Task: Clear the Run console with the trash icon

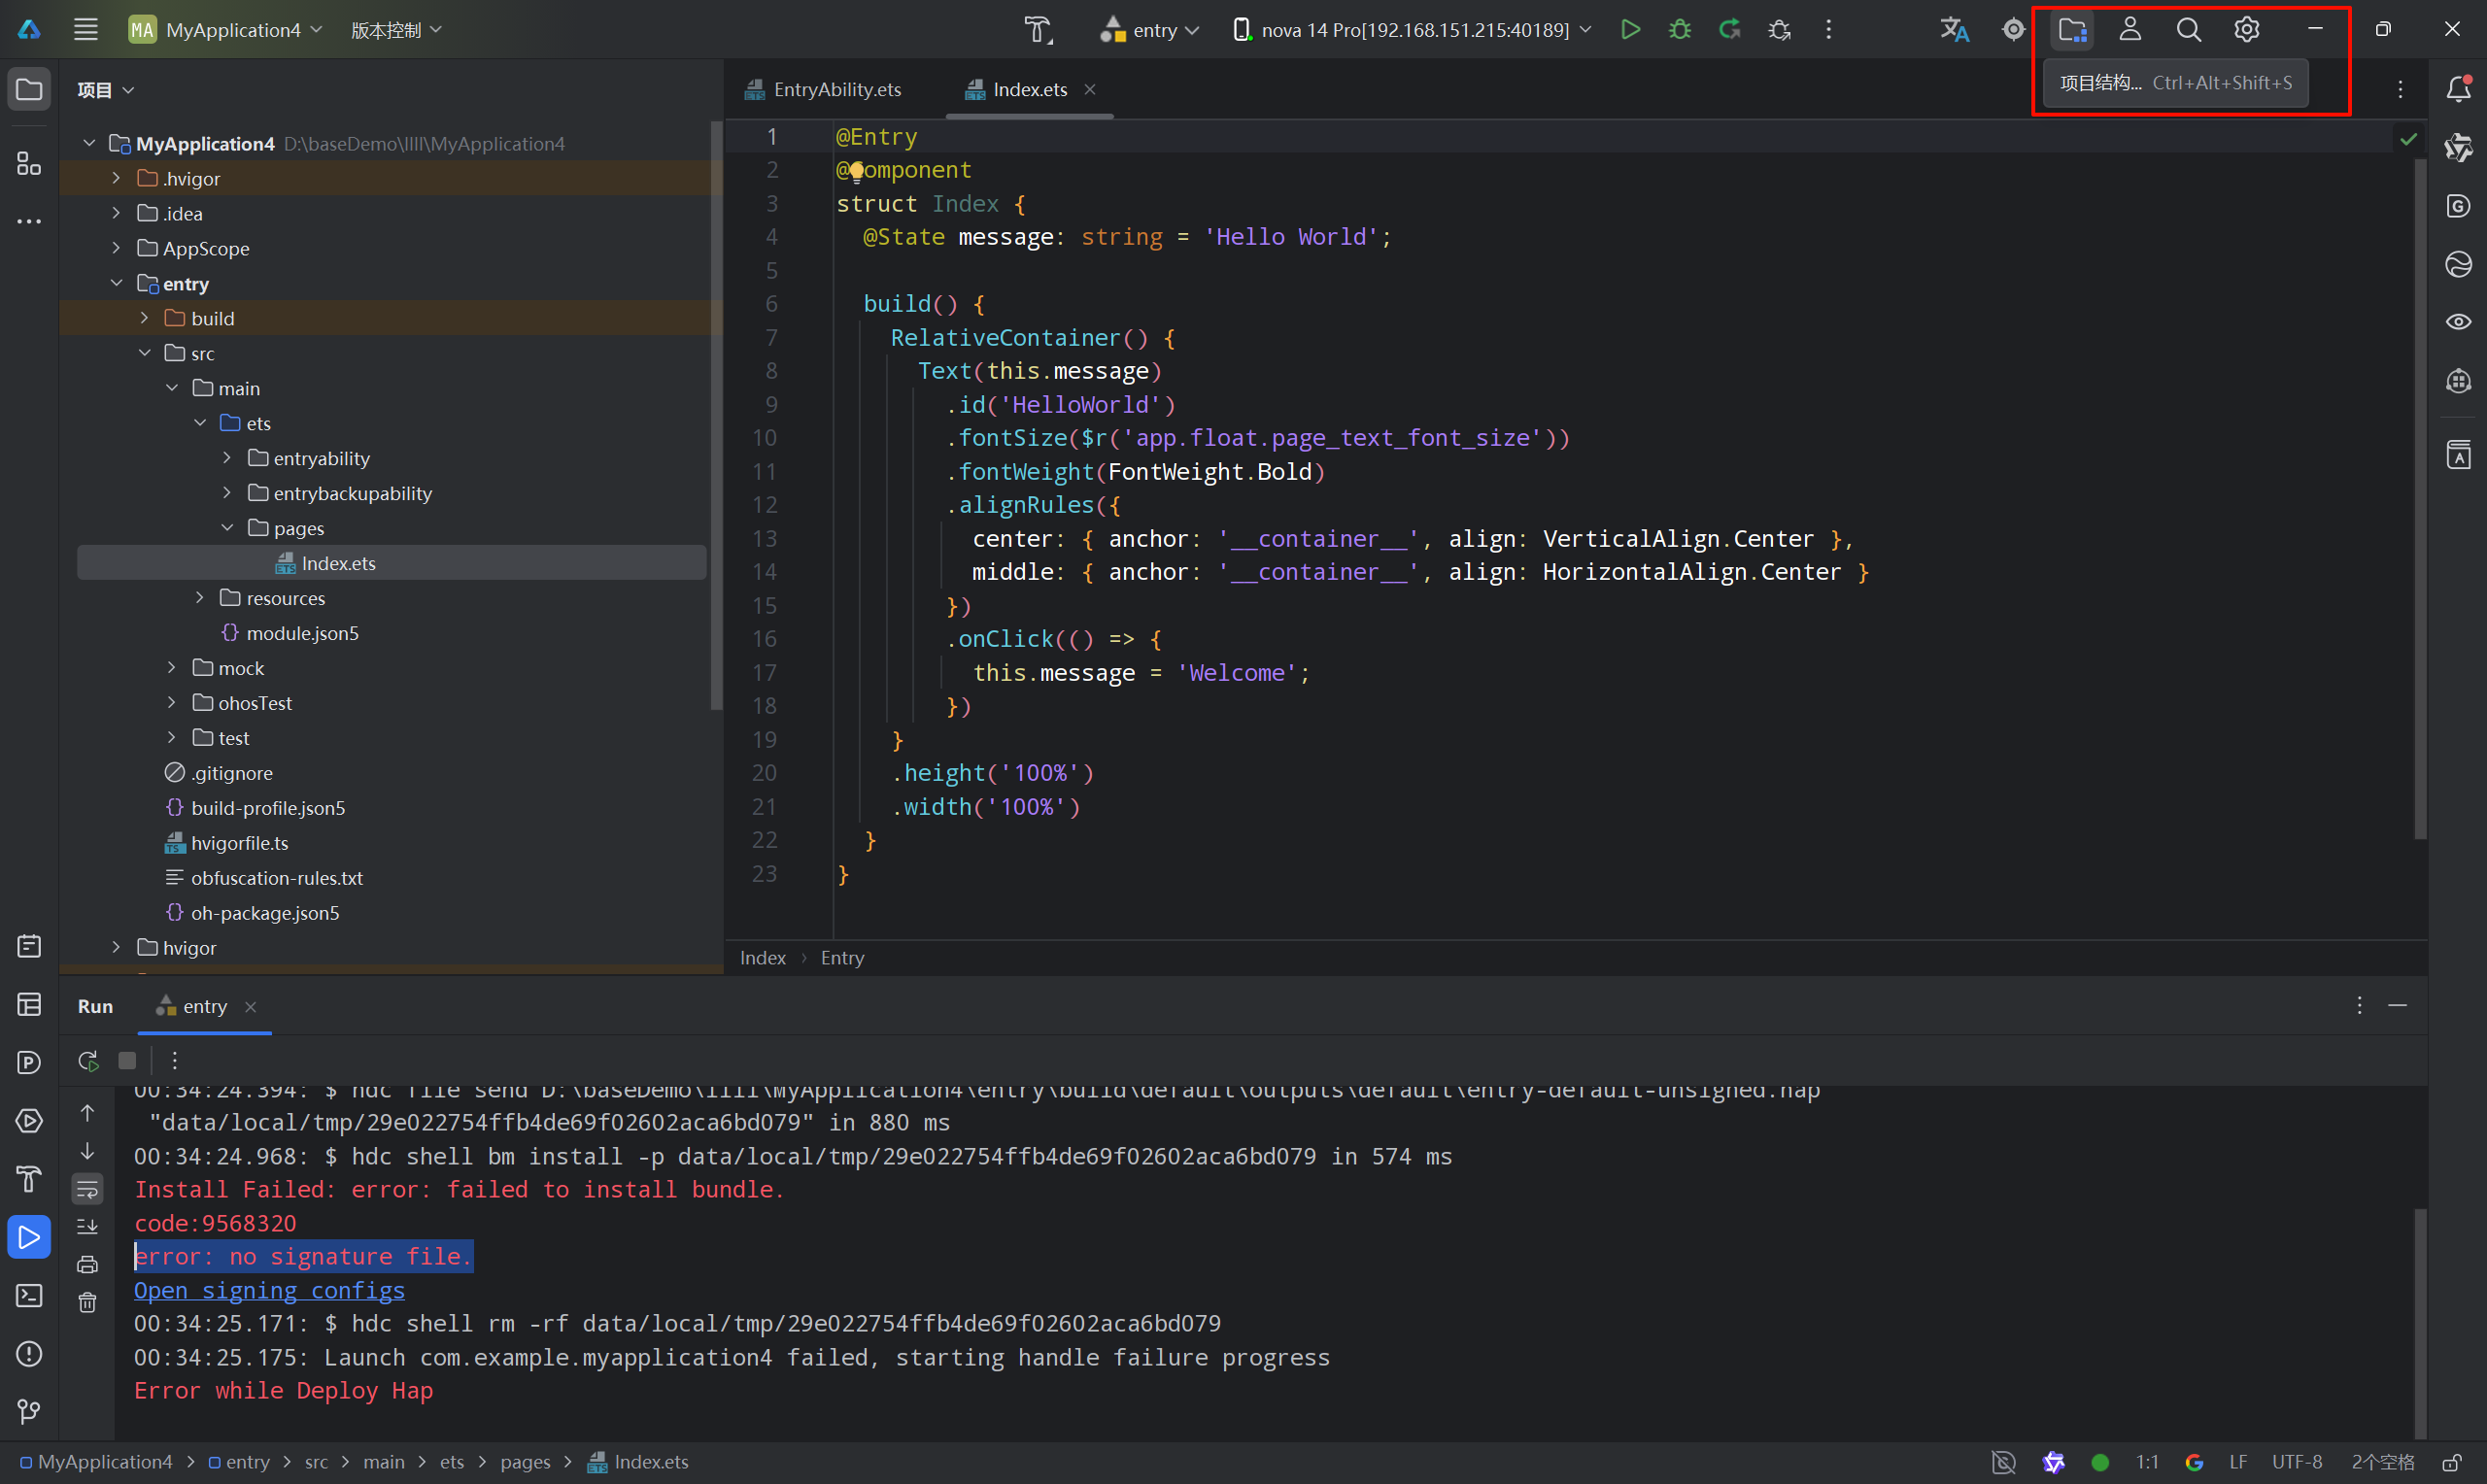Action: (x=88, y=1303)
